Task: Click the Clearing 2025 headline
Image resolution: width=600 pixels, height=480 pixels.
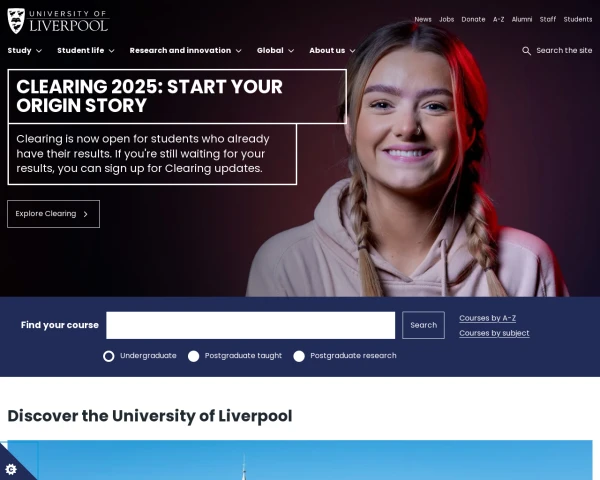Action: (x=150, y=96)
